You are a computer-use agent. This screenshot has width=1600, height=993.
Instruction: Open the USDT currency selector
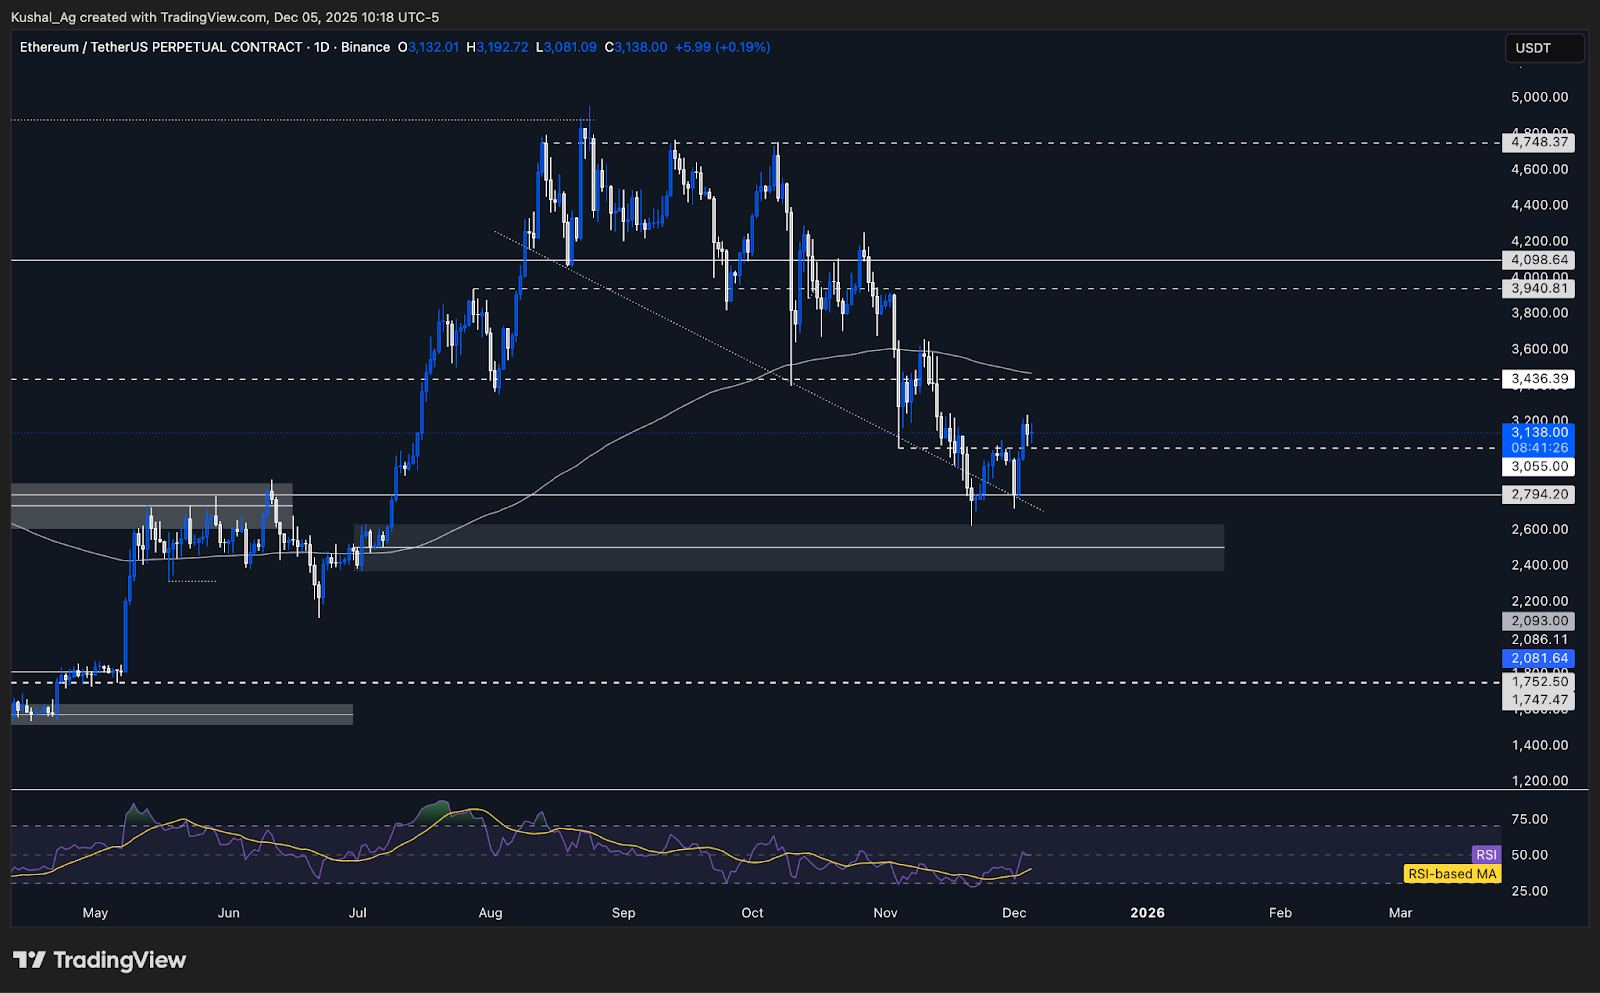point(1544,47)
